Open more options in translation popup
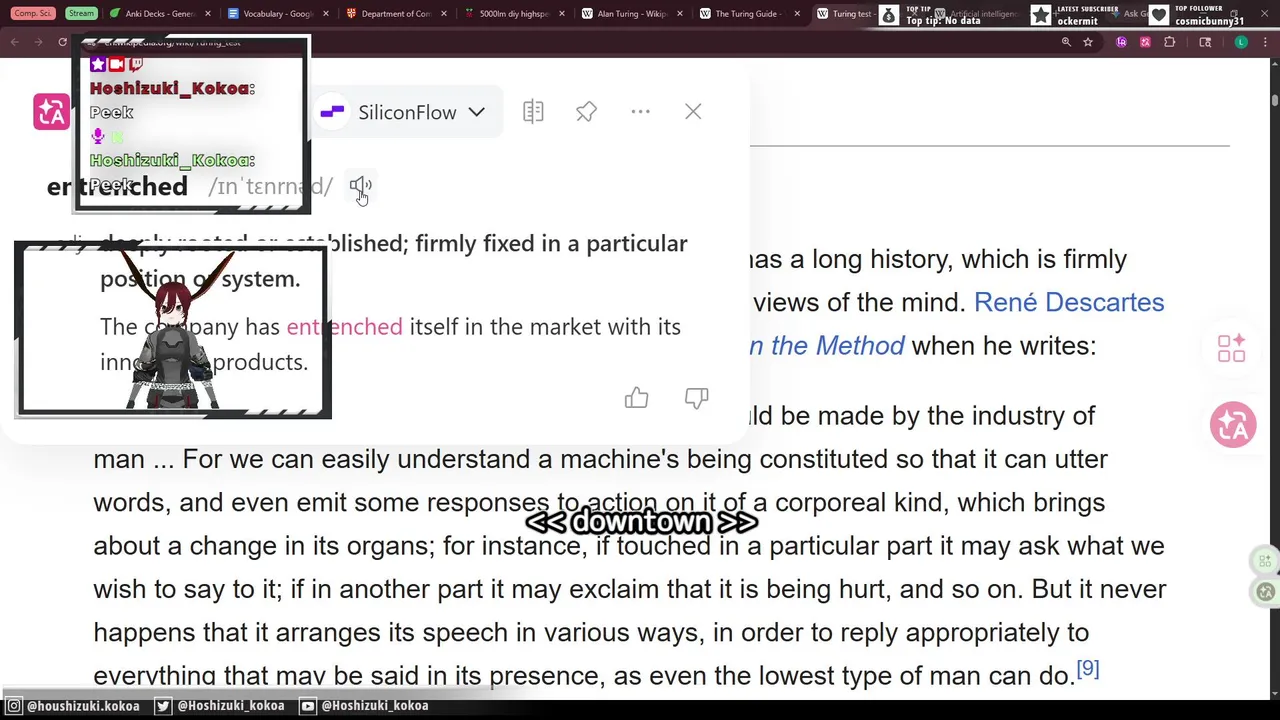Screen dimensions: 1280x720 pos(641,112)
